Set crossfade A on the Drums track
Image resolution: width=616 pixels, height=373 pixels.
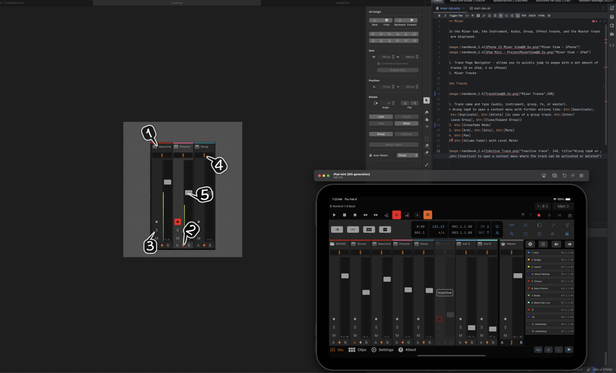[354, 343]
